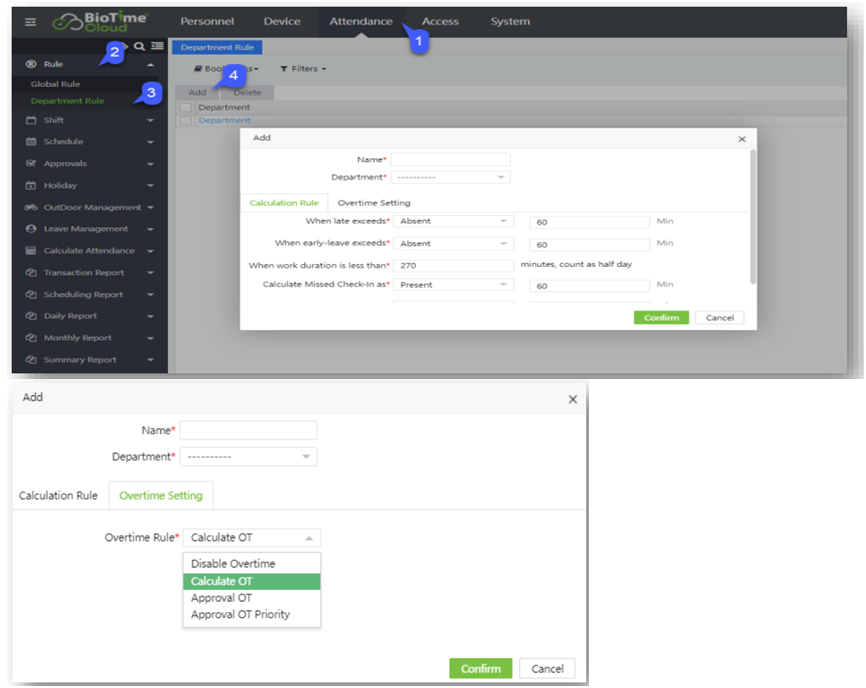Click the search magnifier icon in sidebar
This screenshot has height=688, width=866.
(140, 46)
